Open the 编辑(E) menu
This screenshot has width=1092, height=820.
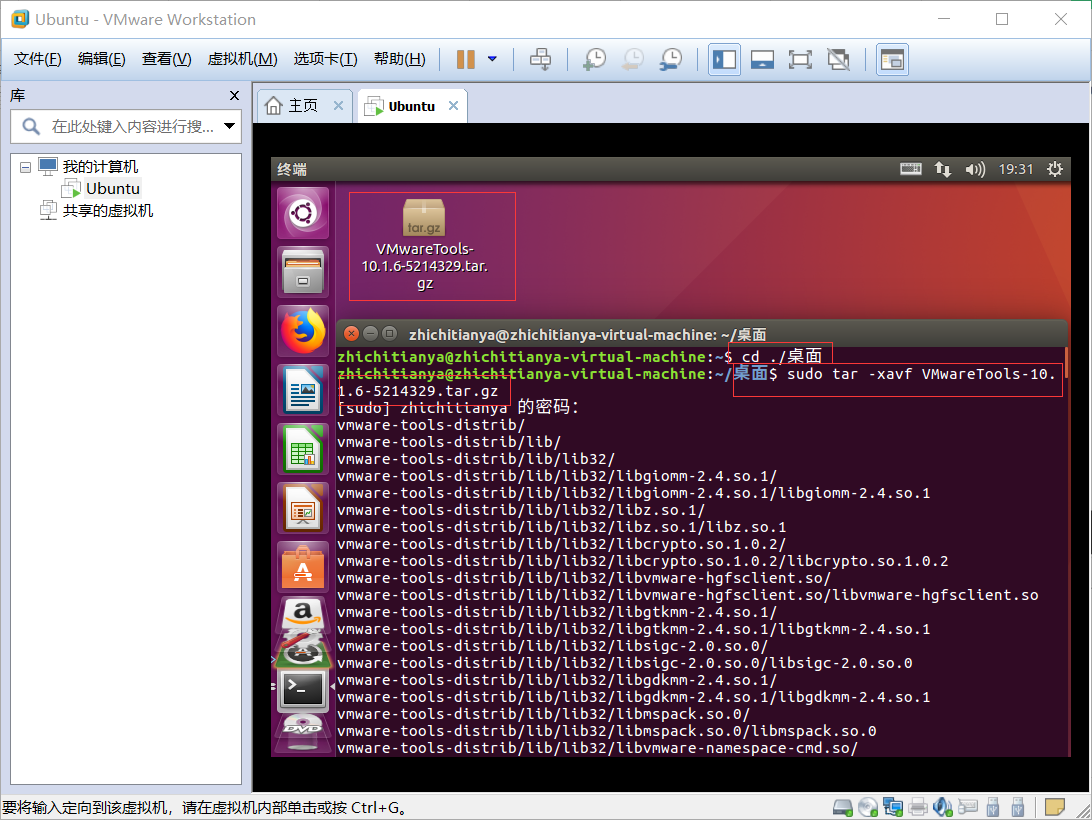(102, 59)
